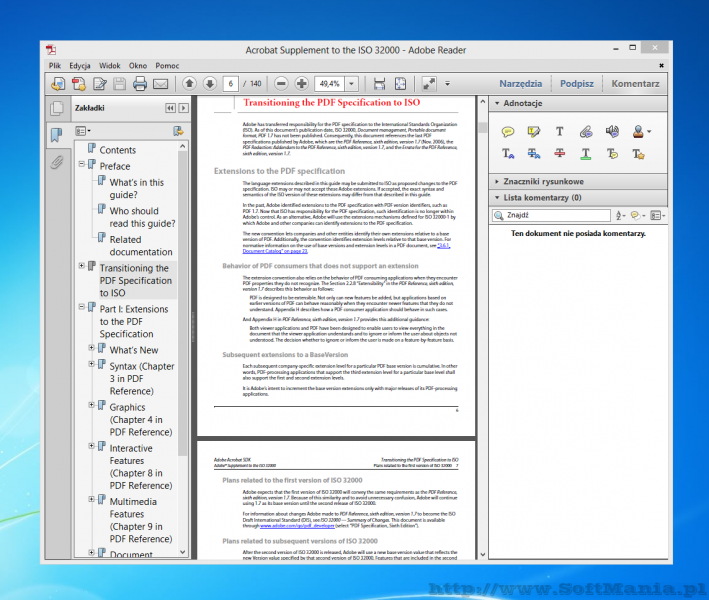Viewport: 709px width, 600px height.
Task: Collapse the Lista komentarzy section
Action: point(497,198)
